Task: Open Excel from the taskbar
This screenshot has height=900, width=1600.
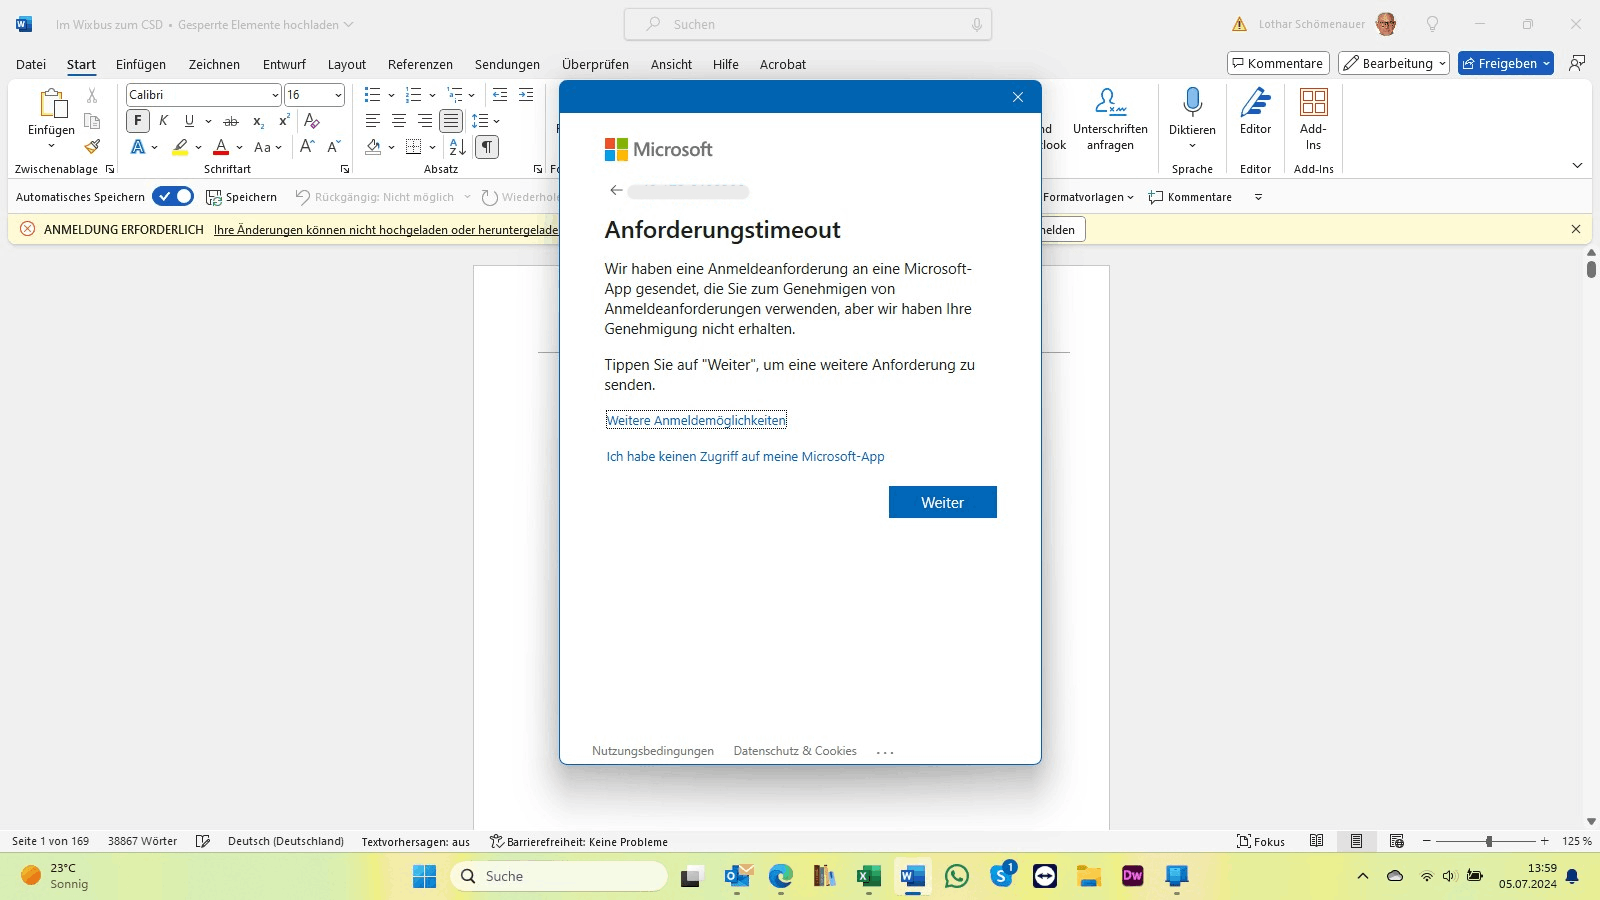Action: [x=868, y=876]
